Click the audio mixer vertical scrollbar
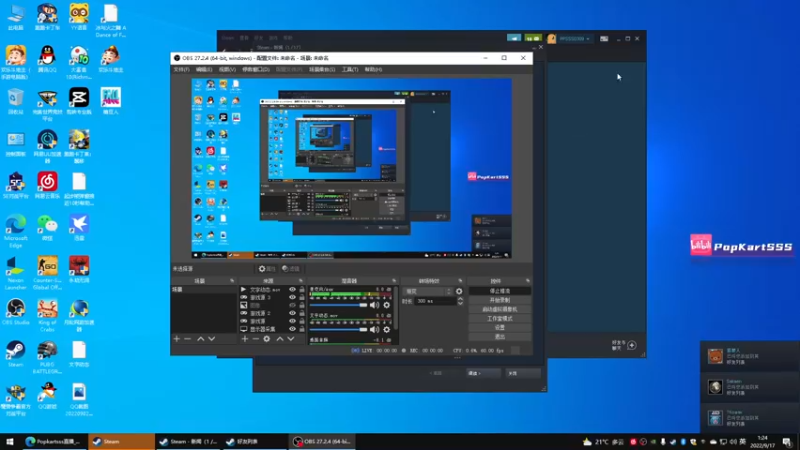The width and height of the screenshot is (800, 450). tap(395, 308)
